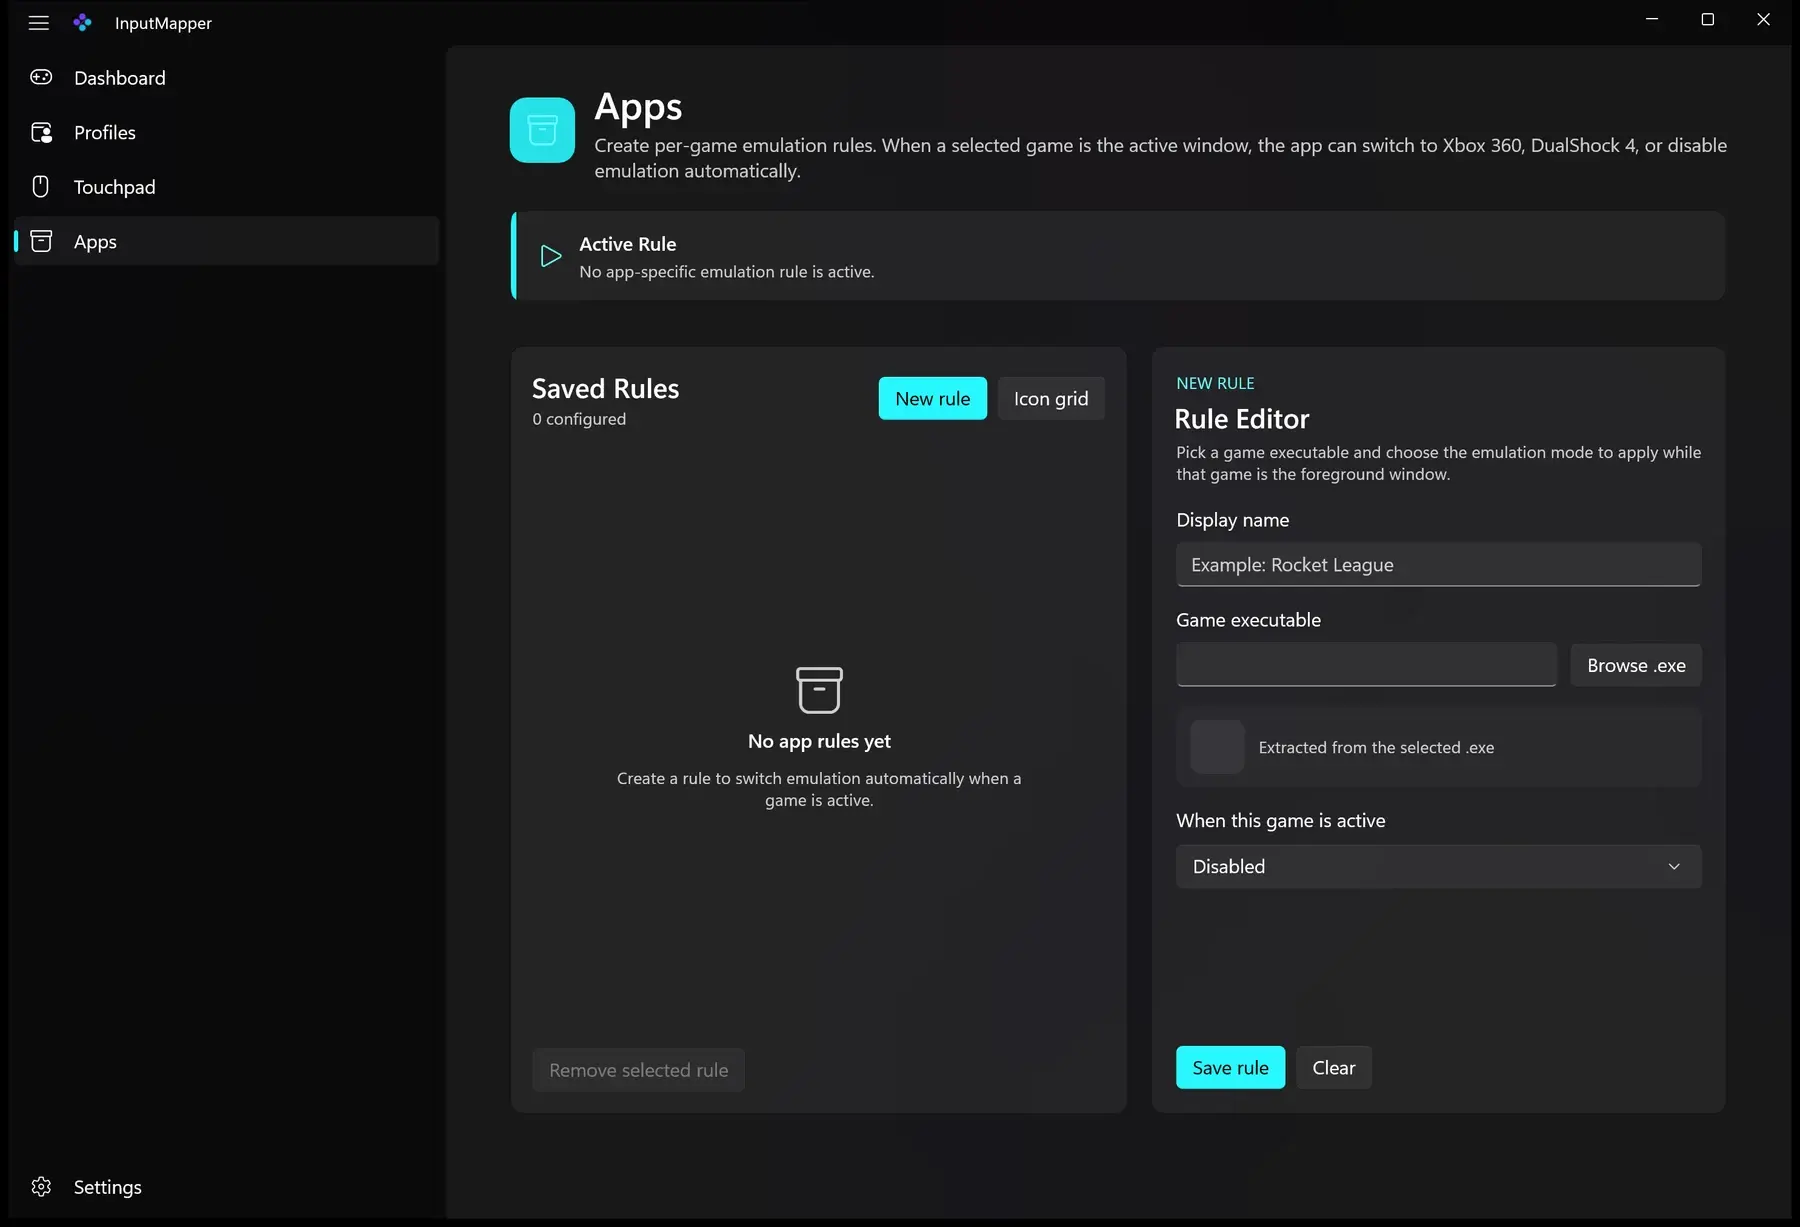
Task: Click the Profiles sidebar icon
Action: coord(41,132)
